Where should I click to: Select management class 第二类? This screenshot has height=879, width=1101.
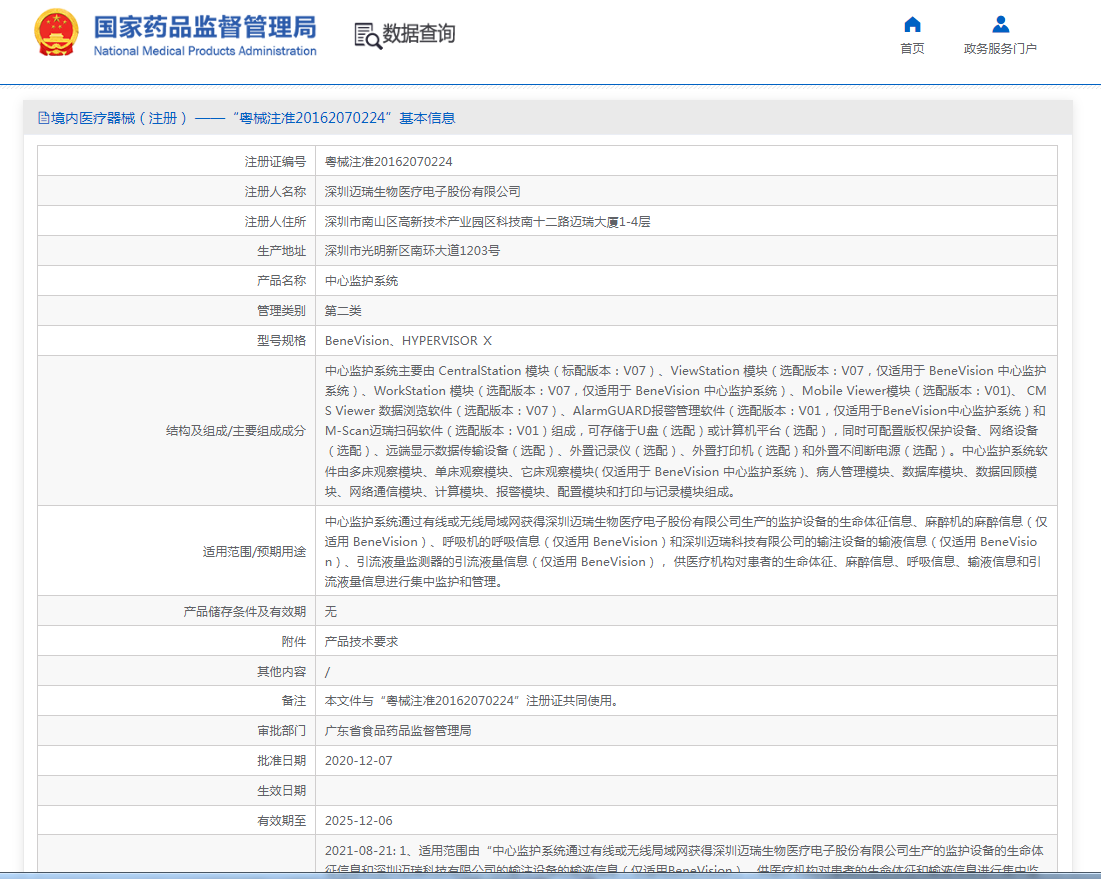coord(343,311)
